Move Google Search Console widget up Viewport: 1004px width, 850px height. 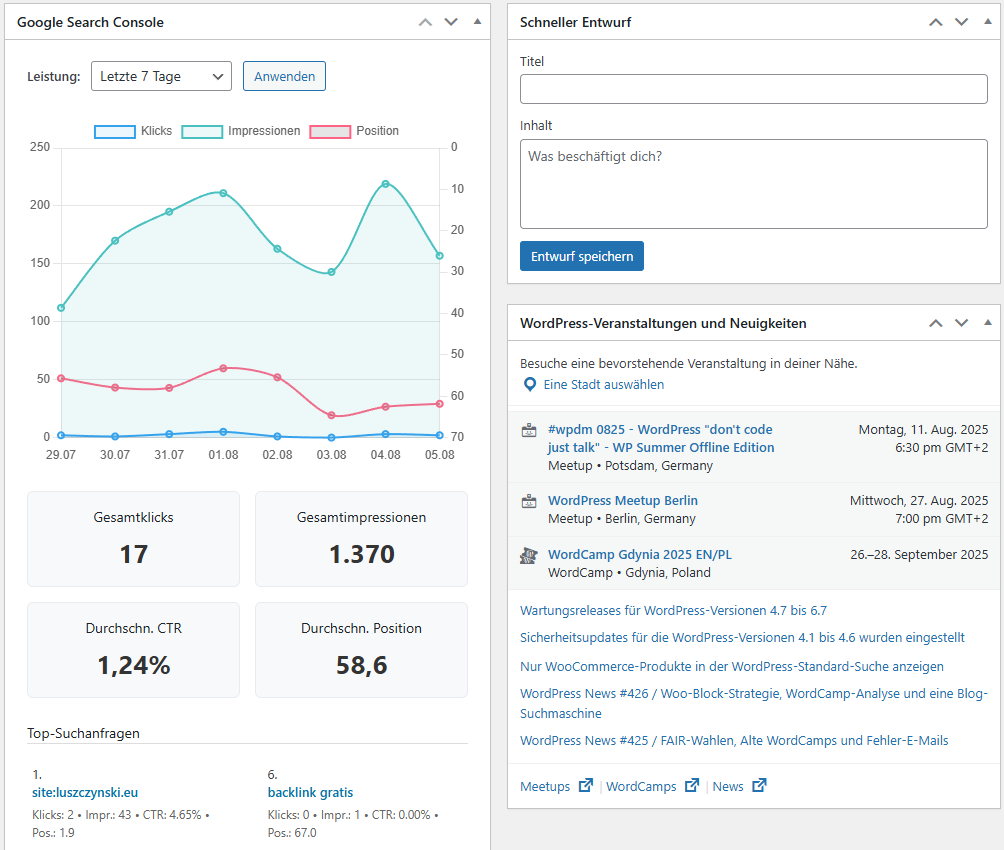(x=425, y=22)
